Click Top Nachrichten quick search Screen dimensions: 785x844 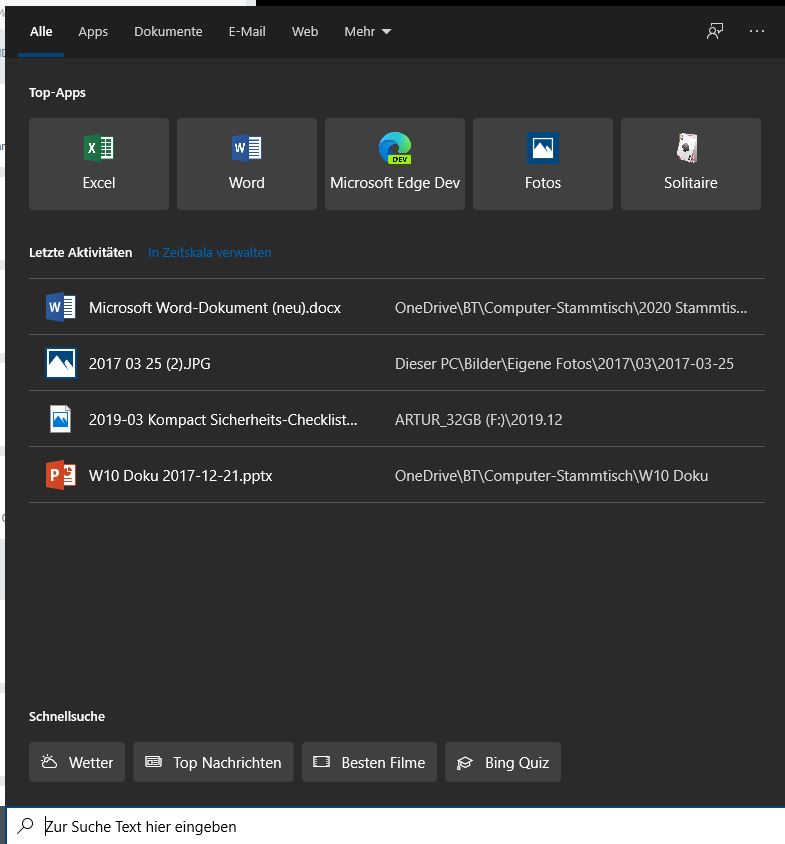click(213, 762)
